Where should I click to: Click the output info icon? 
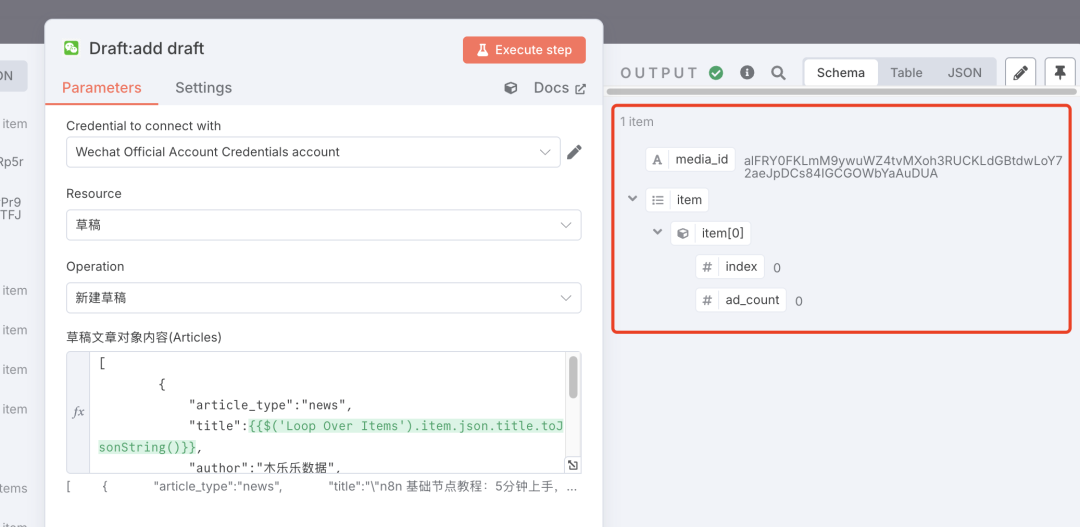coord(747,73)
